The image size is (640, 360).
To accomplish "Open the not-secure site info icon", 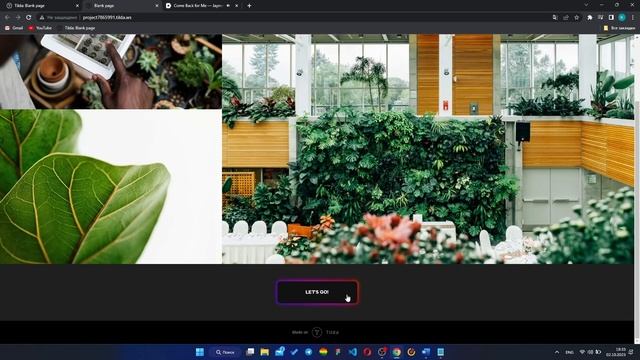I will [42, 18].
